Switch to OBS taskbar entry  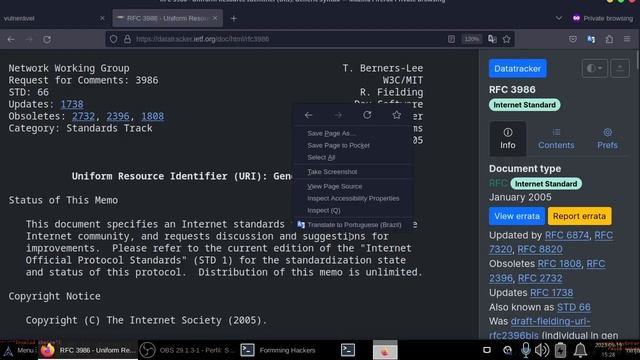click(187, 350)
